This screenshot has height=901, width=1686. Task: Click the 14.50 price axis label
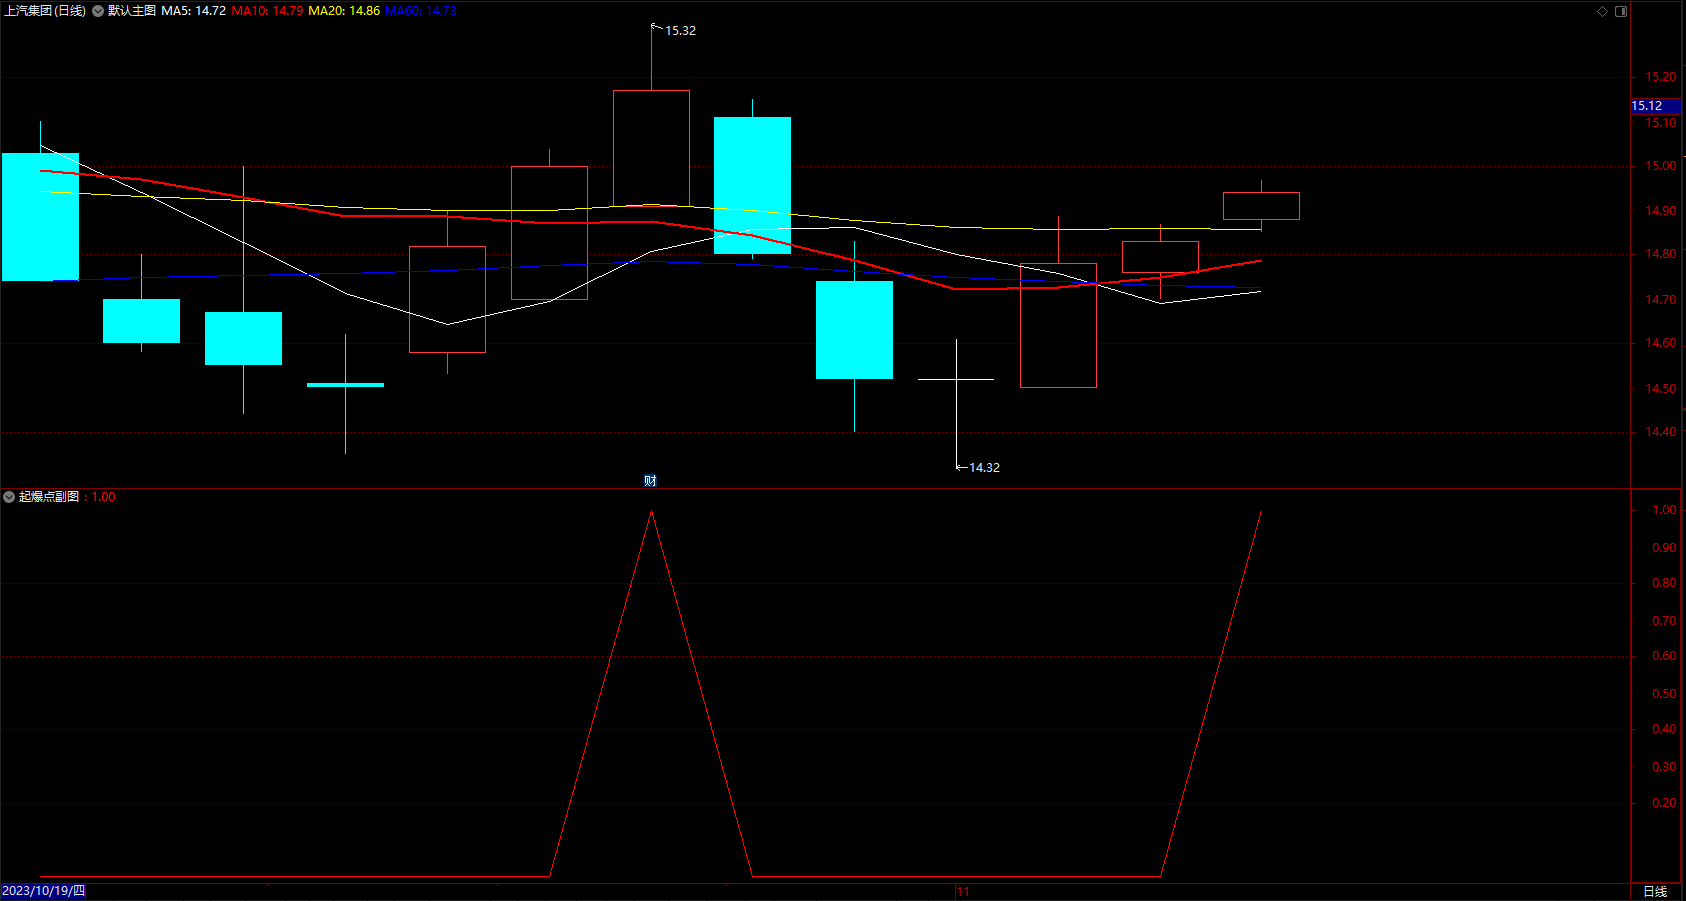click(x=1661, y=389)
